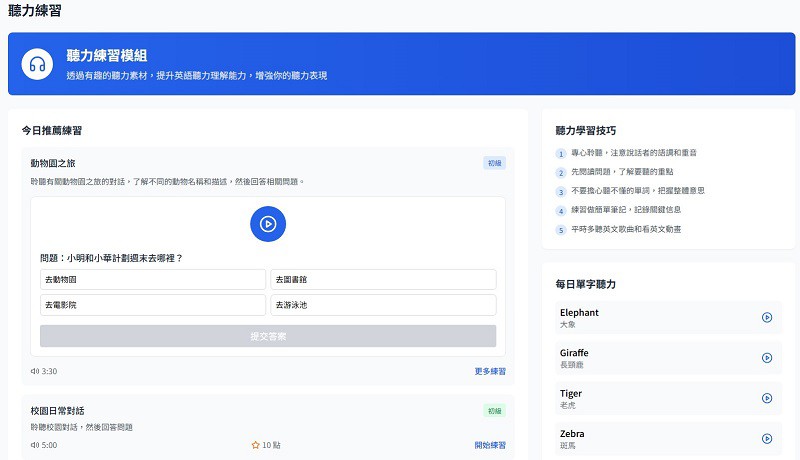Screen dimensions: 800x460
Task: Click the star icon beside 10 點
Action: pos(256,445)
